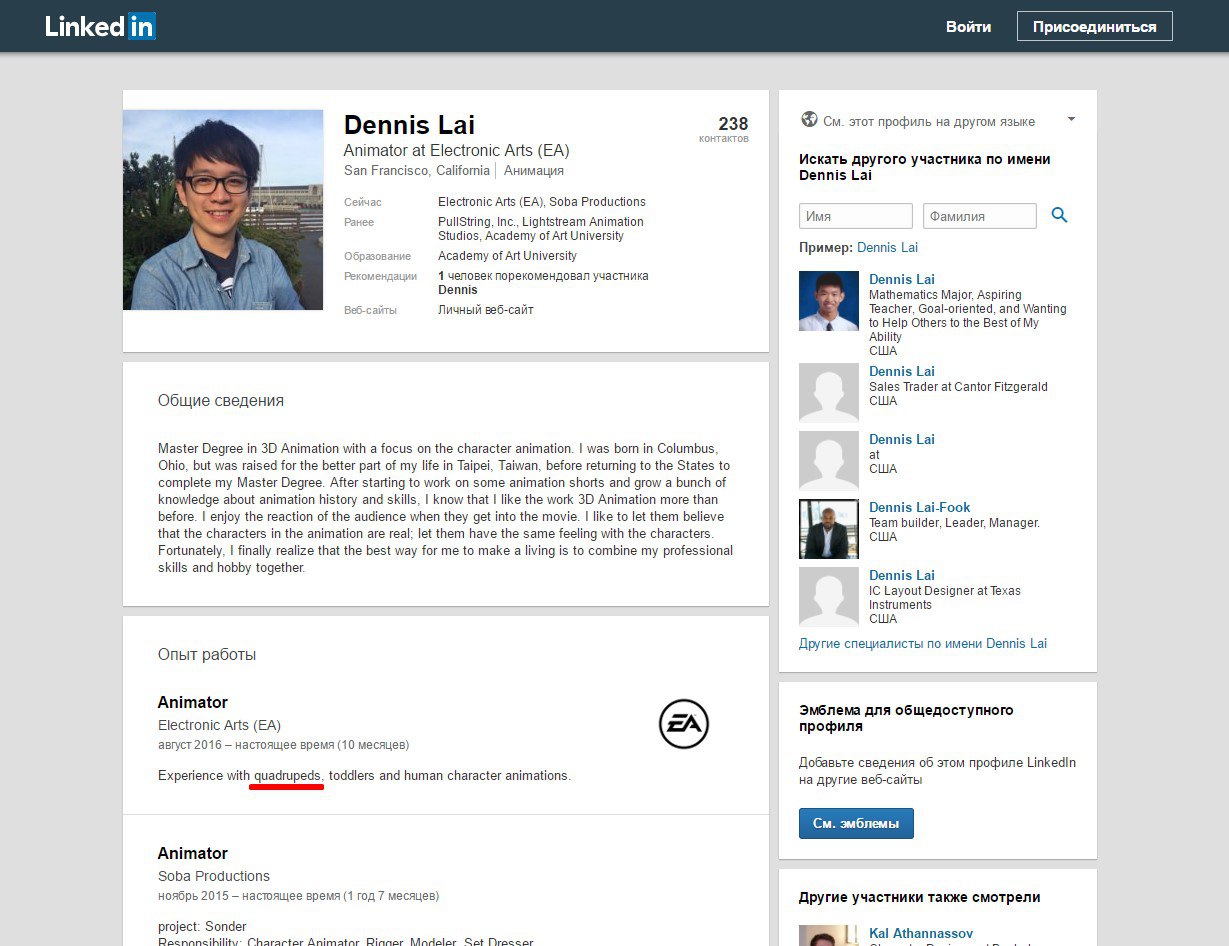Viewport: 1229px width, 946px height.
Task: Click the LinkedIn logo in header
Action: [100, 27]
